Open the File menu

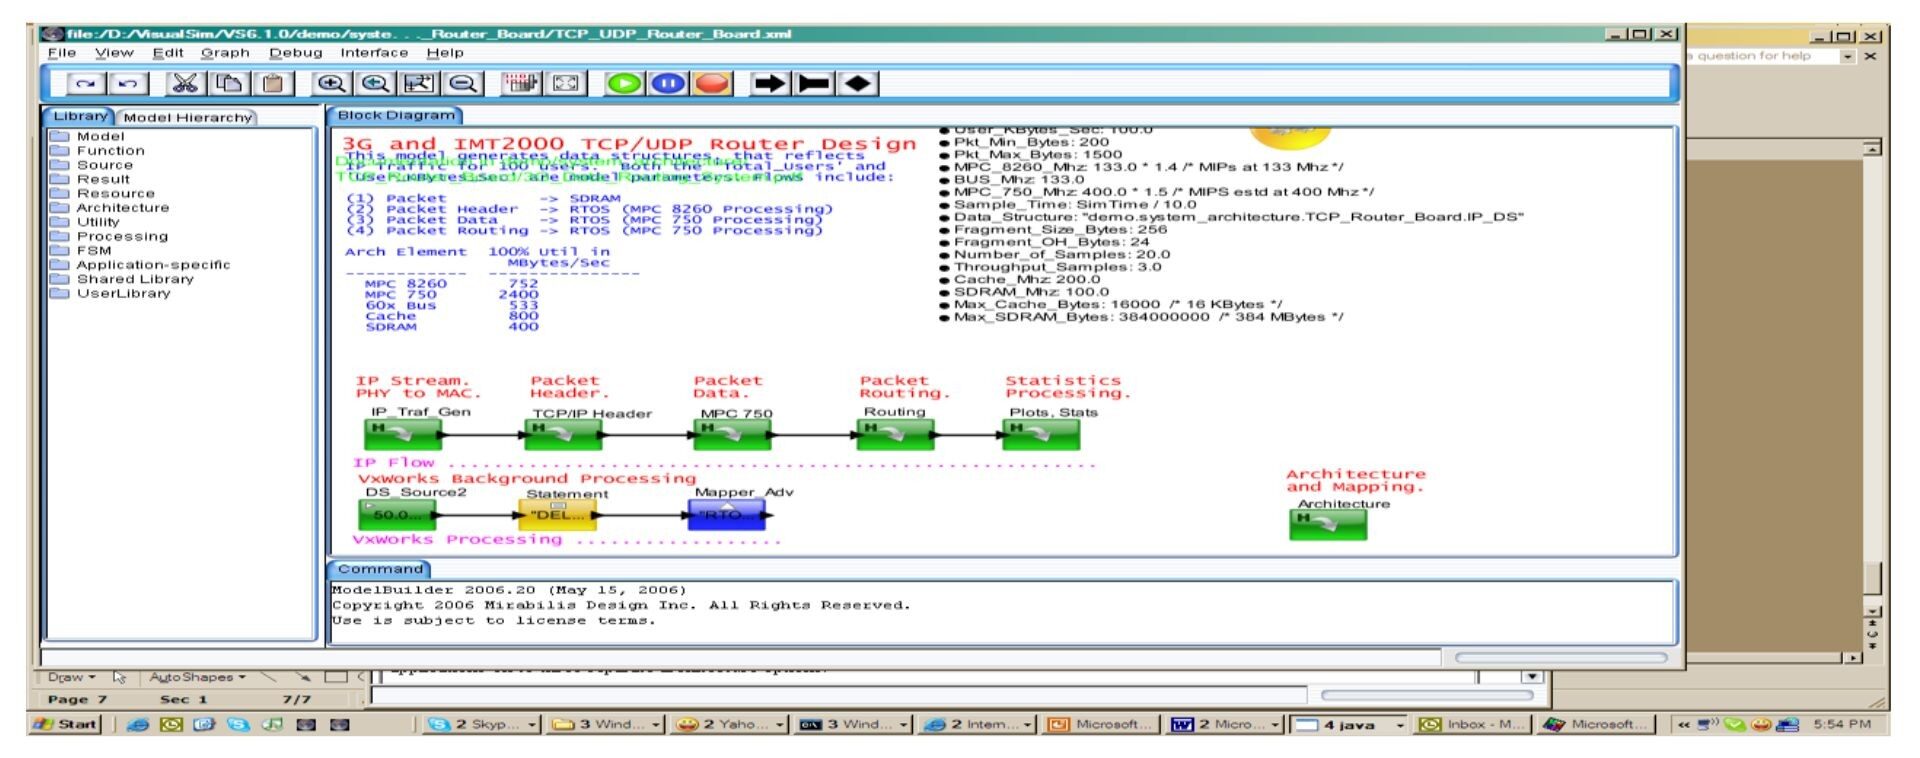click(62, 53)
